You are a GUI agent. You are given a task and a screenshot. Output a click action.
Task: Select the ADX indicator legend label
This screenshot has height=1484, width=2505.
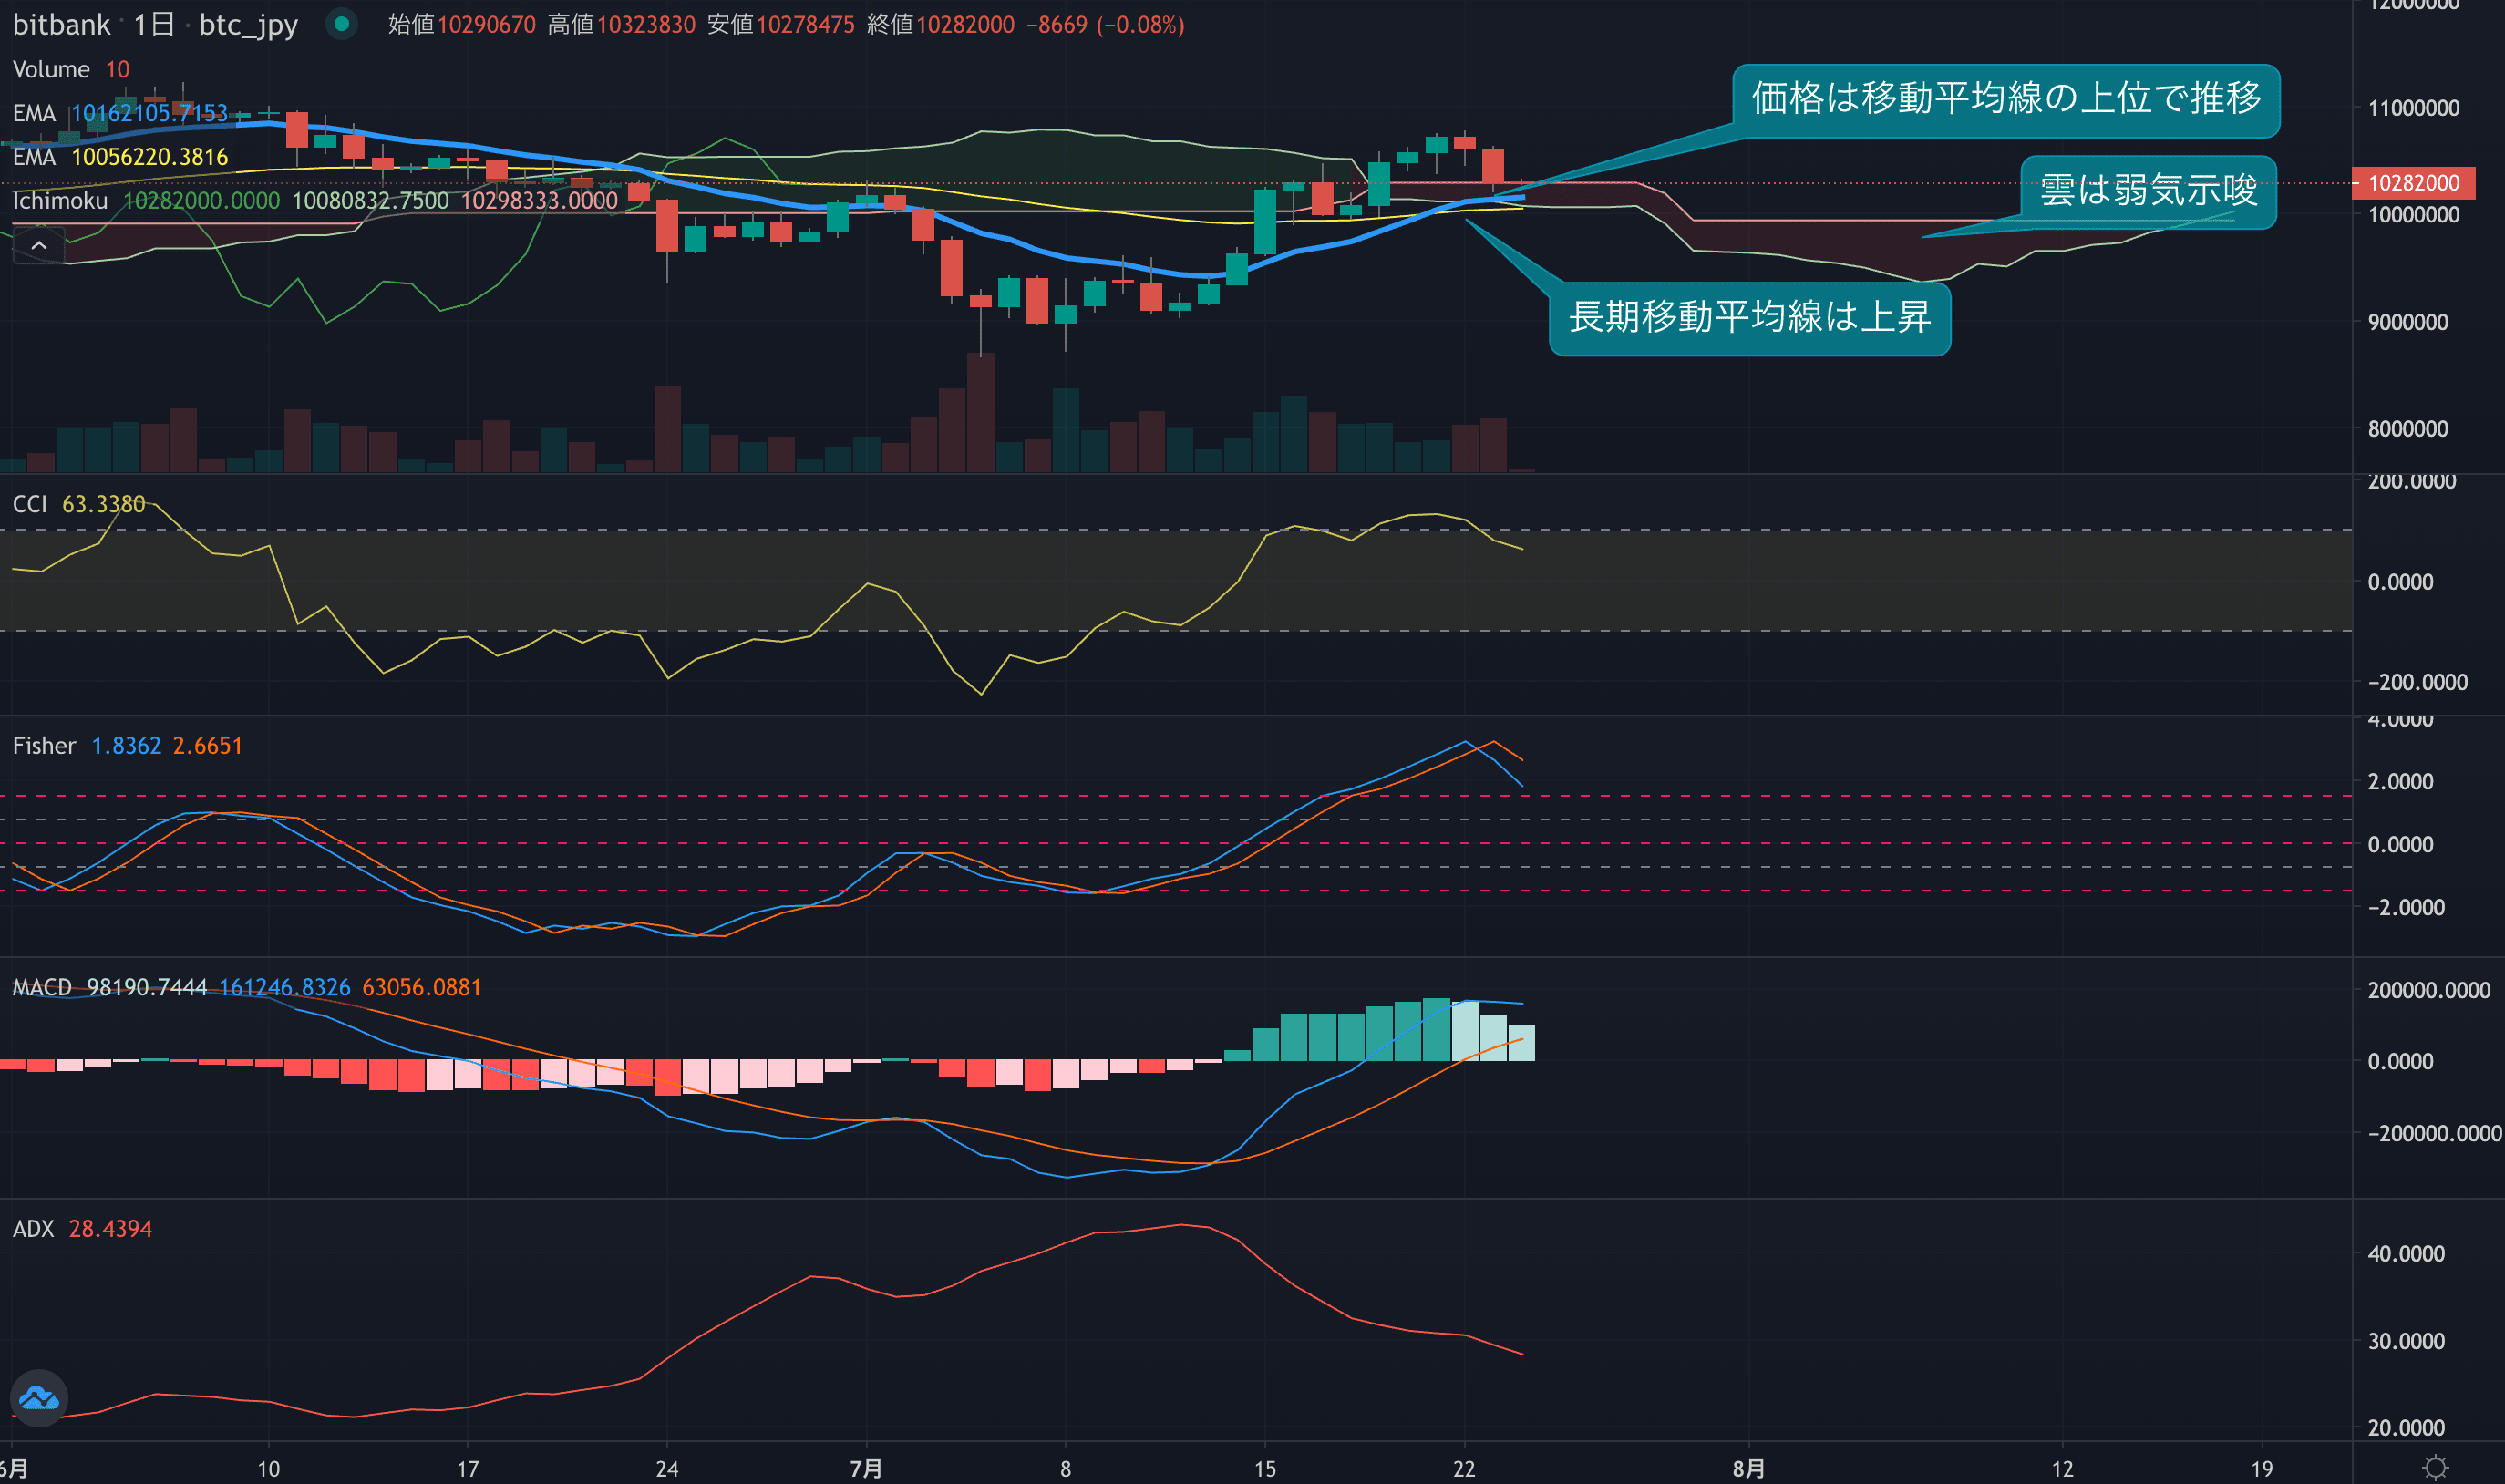click(33, 1229)
